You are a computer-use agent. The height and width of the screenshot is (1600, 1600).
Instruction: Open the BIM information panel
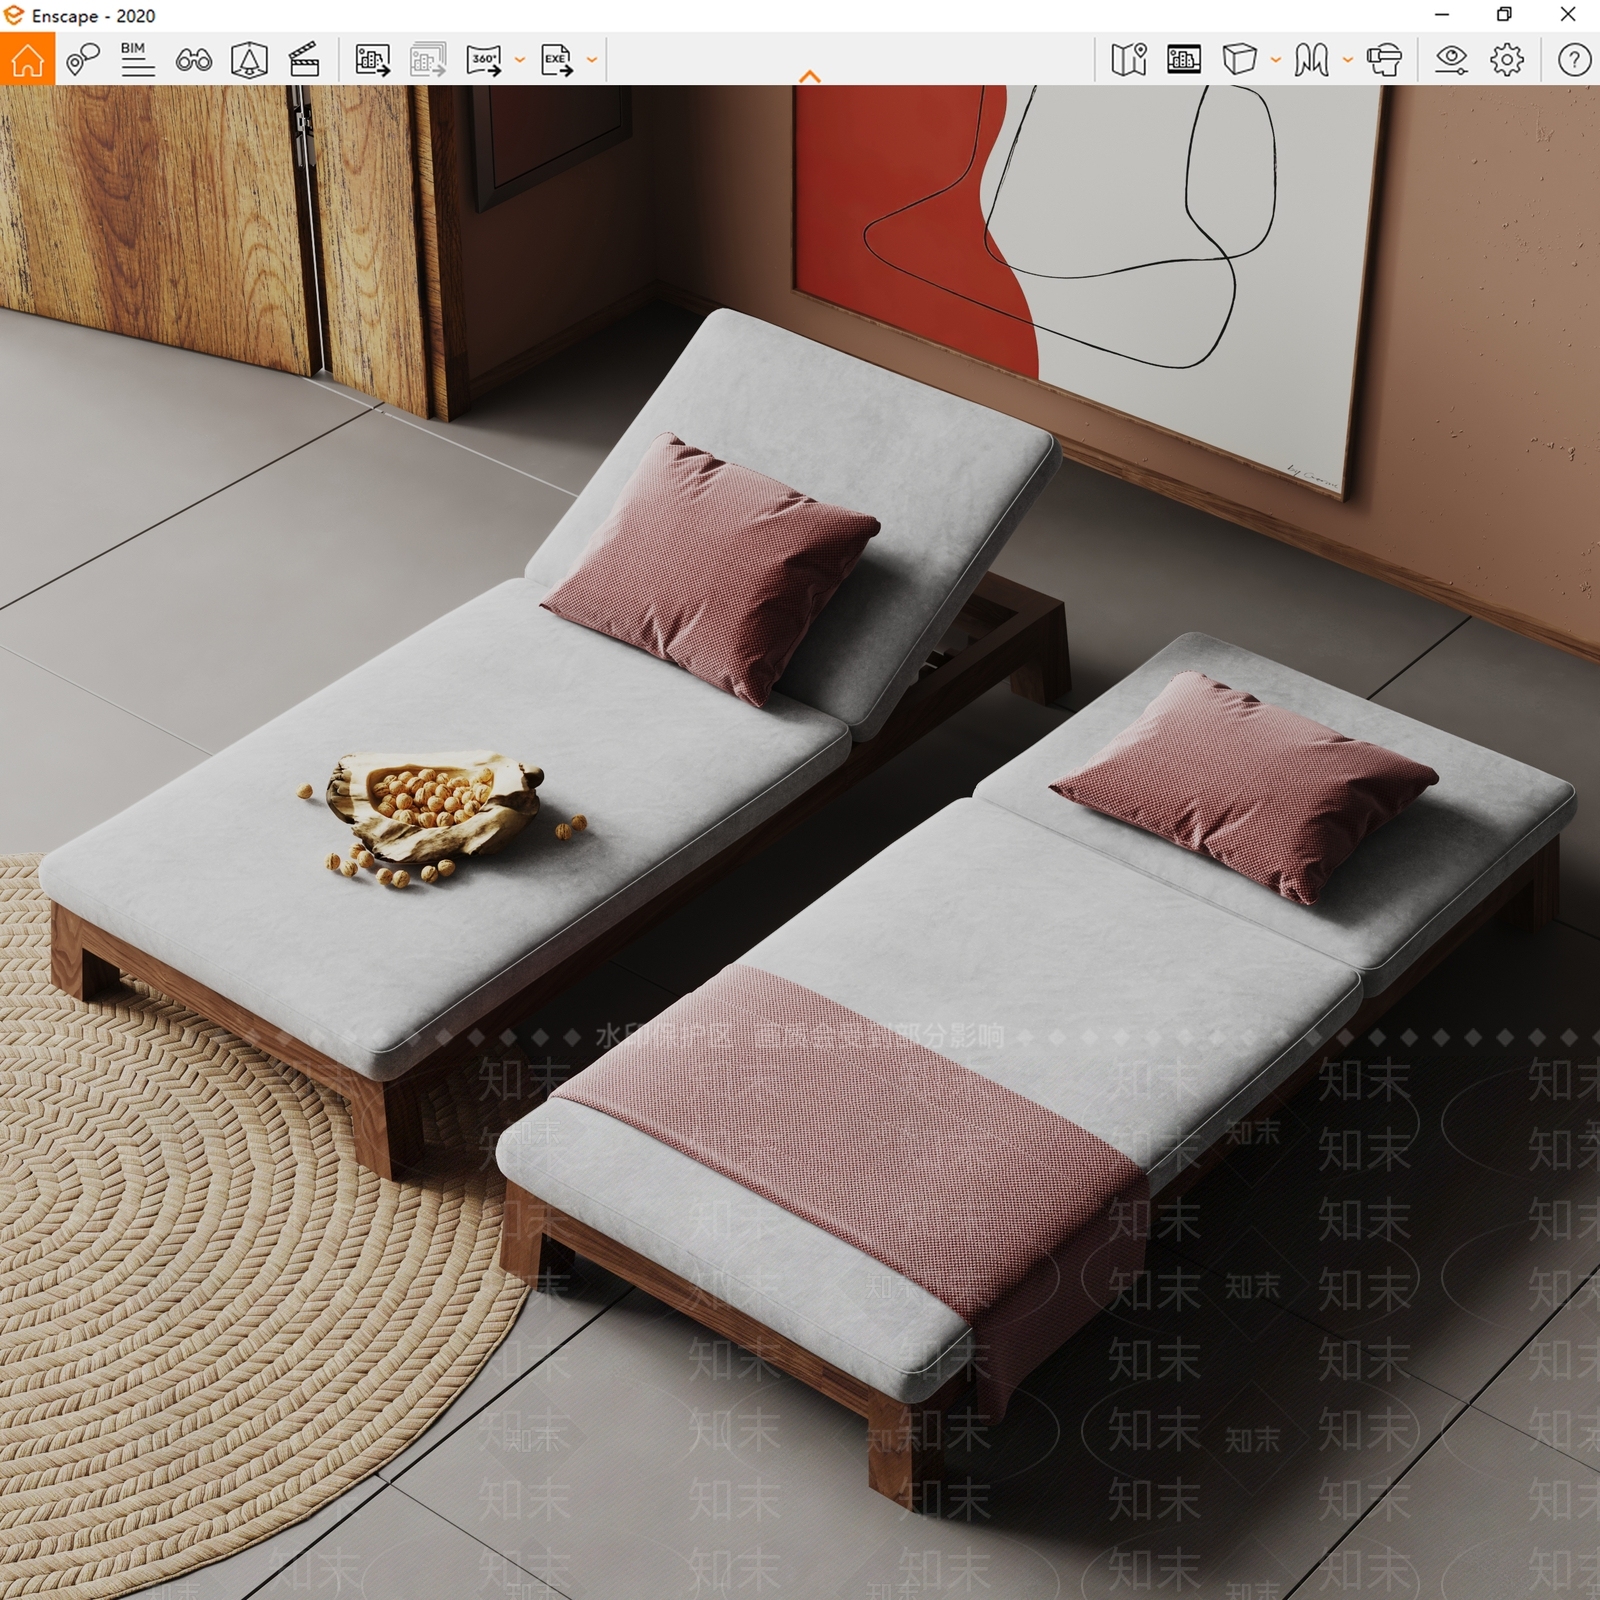[137, 59]
